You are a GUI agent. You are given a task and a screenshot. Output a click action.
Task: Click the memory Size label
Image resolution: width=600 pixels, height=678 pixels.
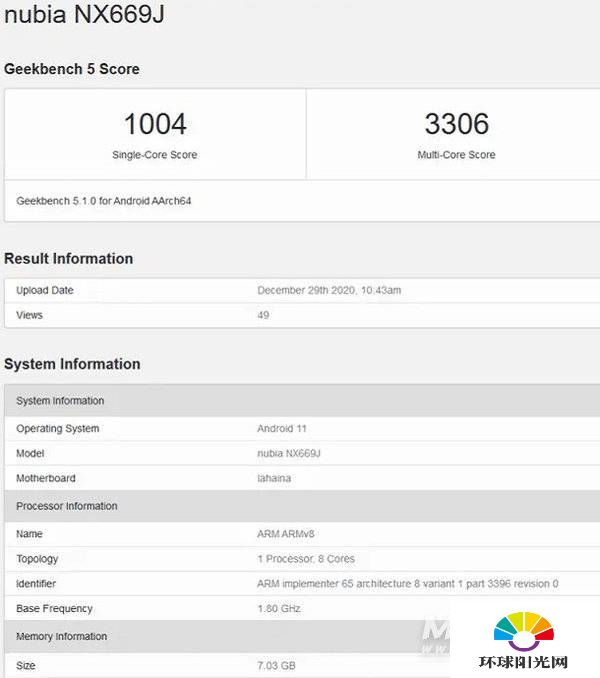26,666
